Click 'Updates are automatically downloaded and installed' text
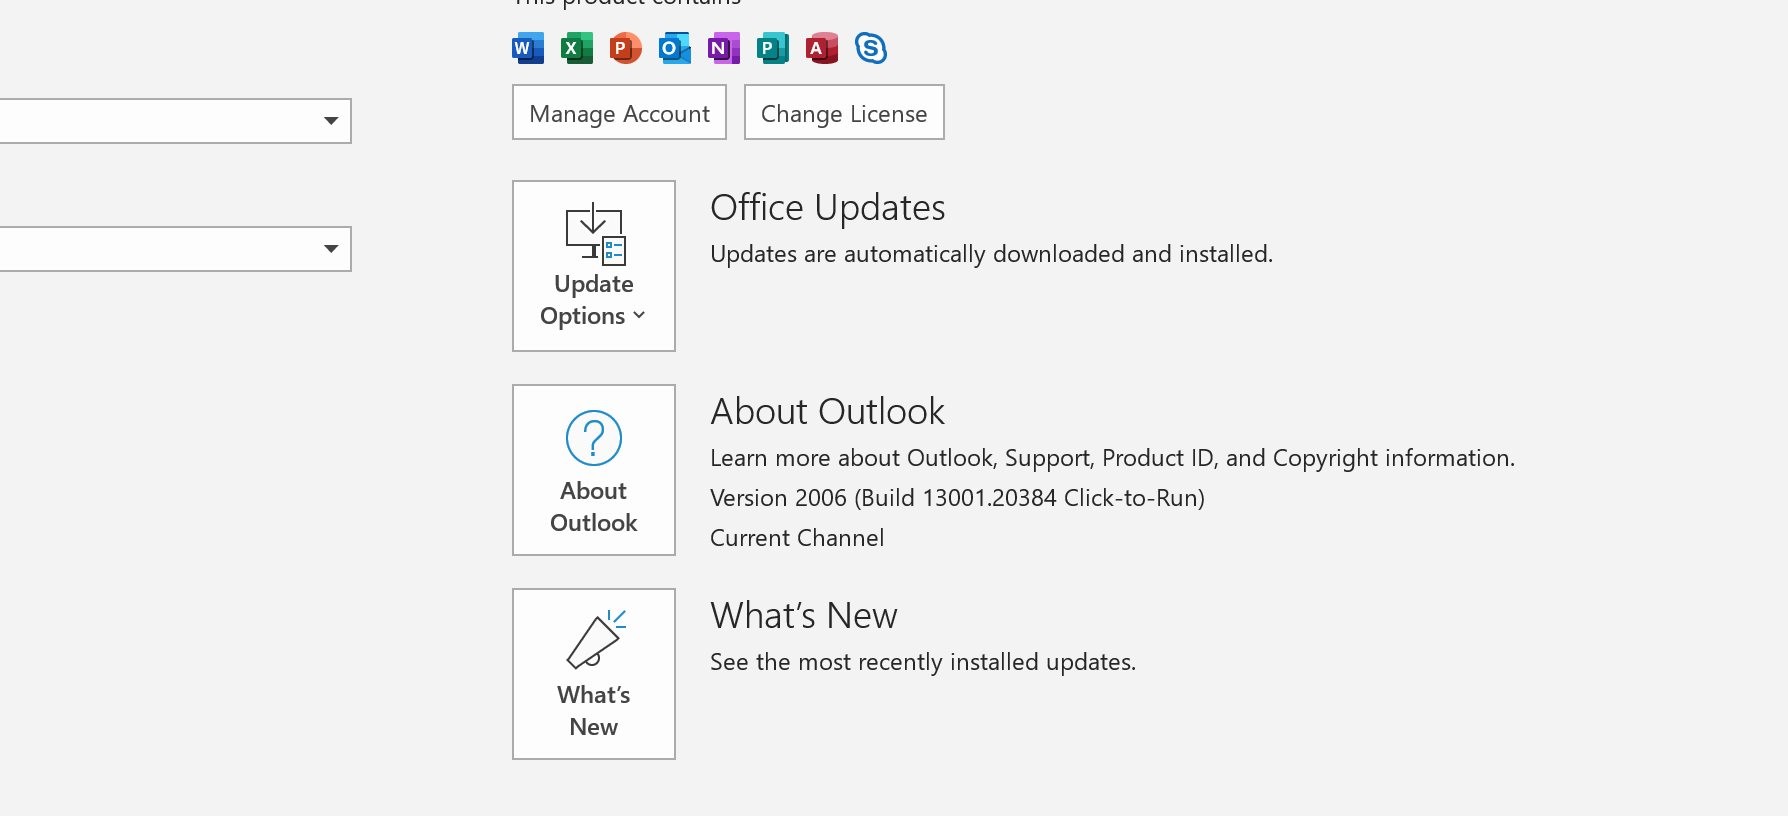 coord(991,254)
